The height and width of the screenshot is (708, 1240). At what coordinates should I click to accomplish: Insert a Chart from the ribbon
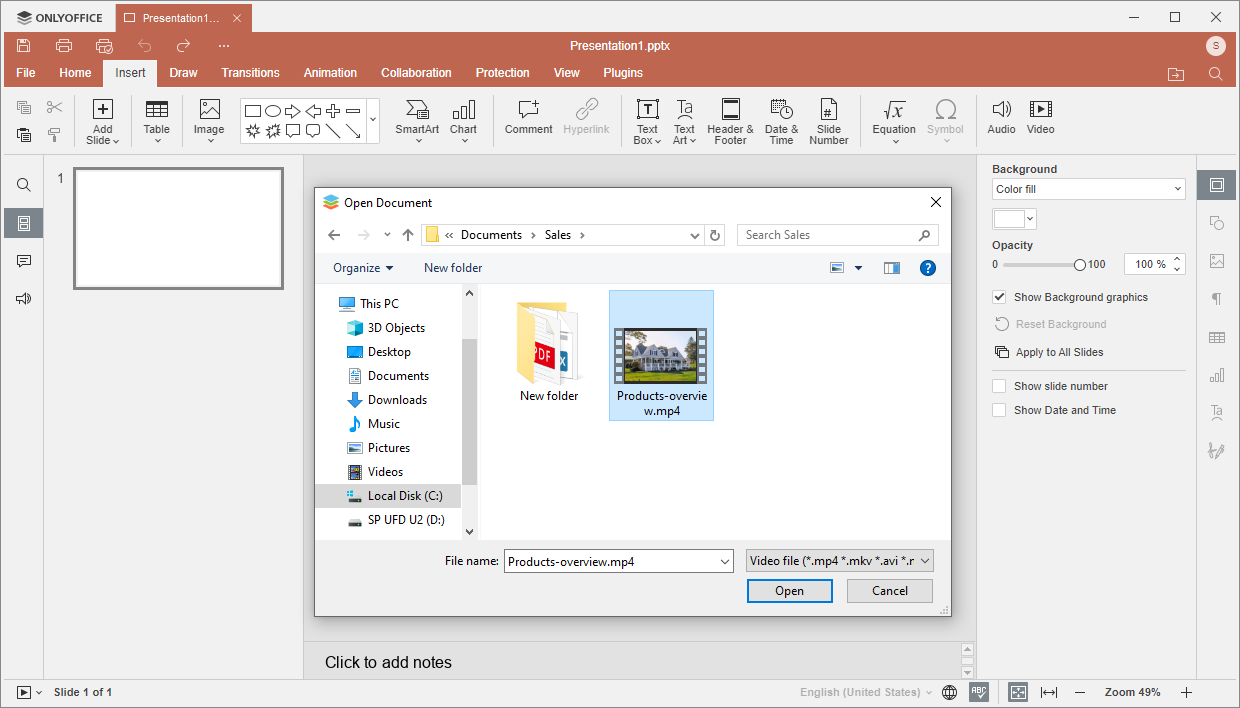pos(463,110)
